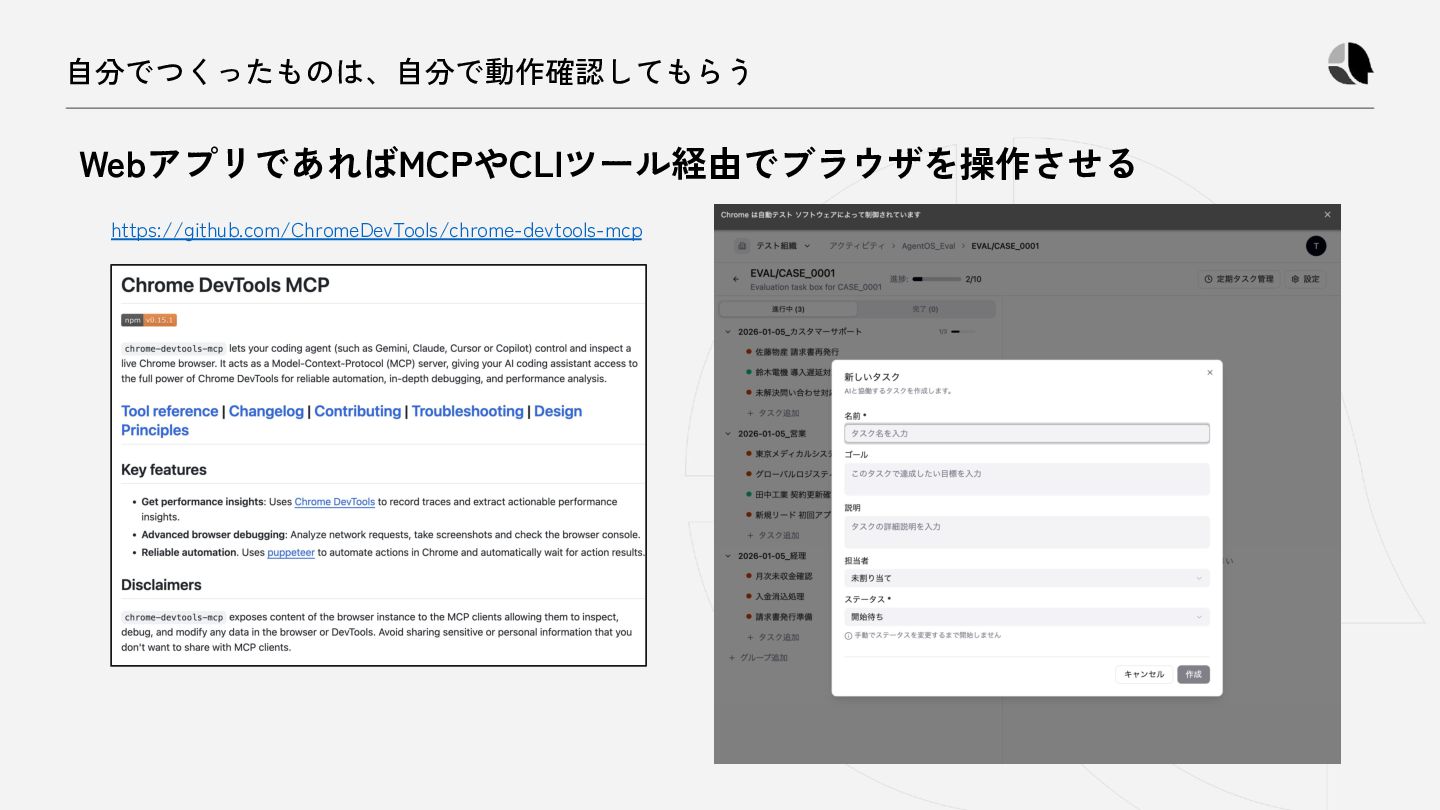This screenshot has width=1440, height=810.
Task: Open AgentOS_Eval in the breadcrumb
Action: pyautogui.click(x=928, y=246)
